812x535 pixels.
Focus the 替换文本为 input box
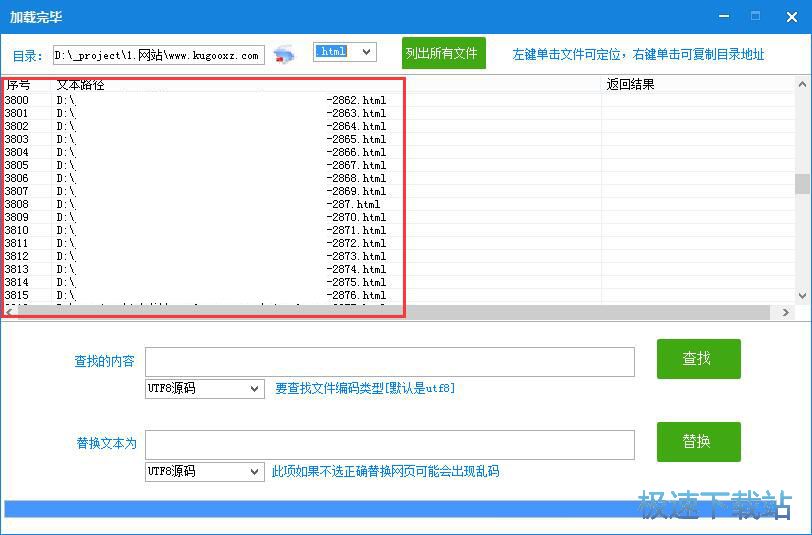pos(389,444)
